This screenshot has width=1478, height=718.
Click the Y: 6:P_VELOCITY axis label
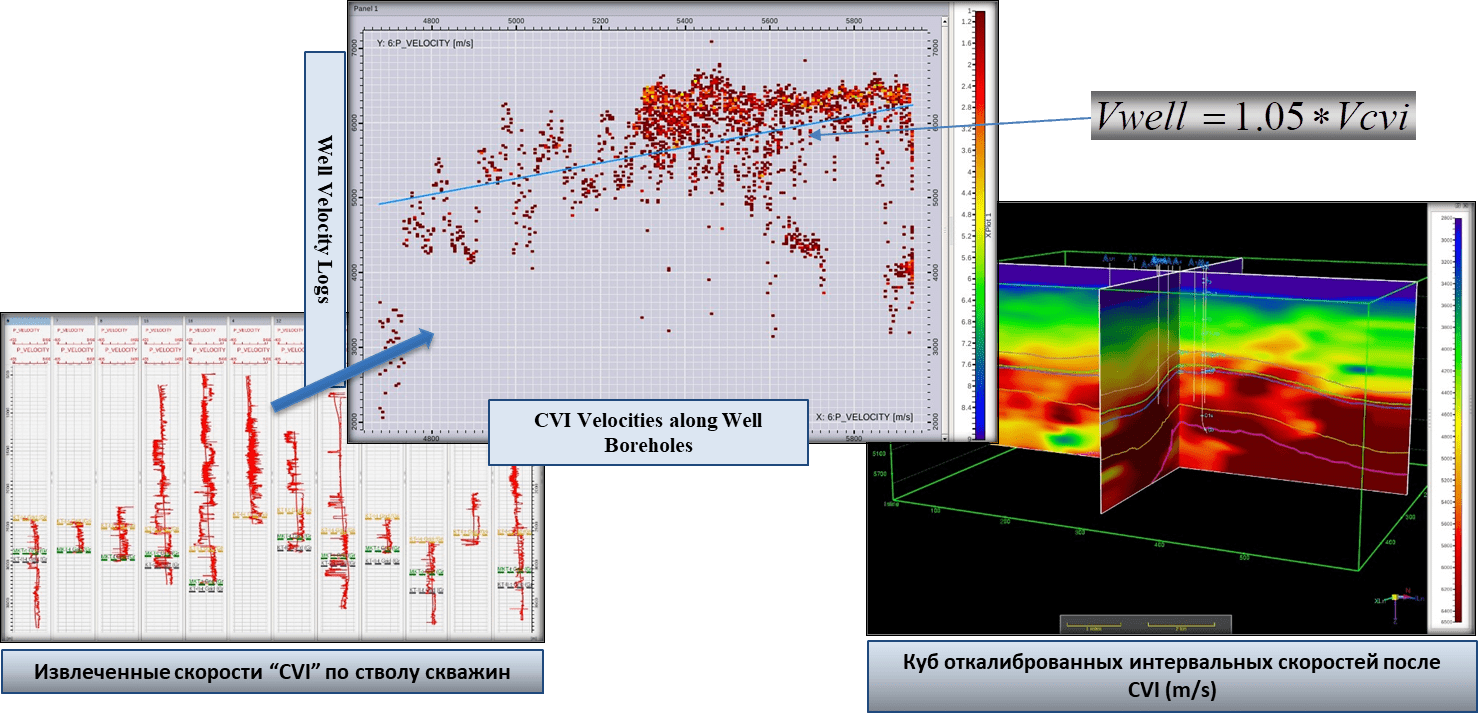pyautogui.click(x=425, y=42)
